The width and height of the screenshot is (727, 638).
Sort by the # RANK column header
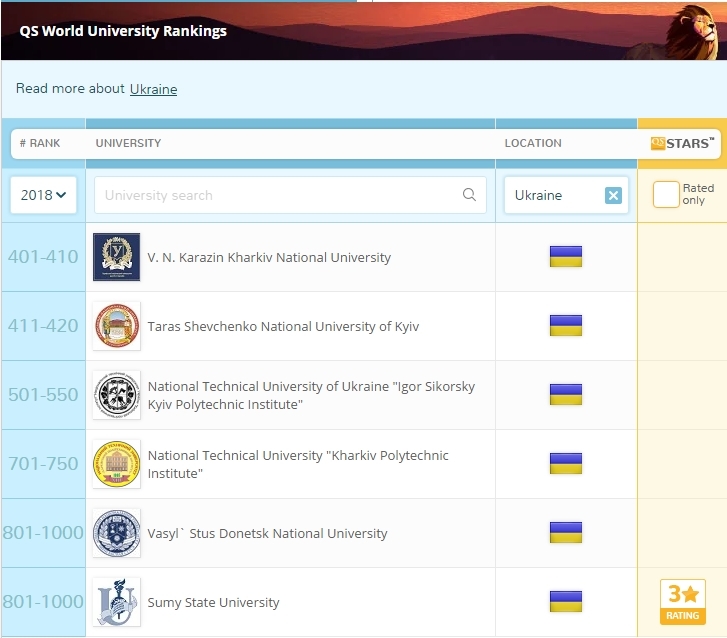pos(40,143)
